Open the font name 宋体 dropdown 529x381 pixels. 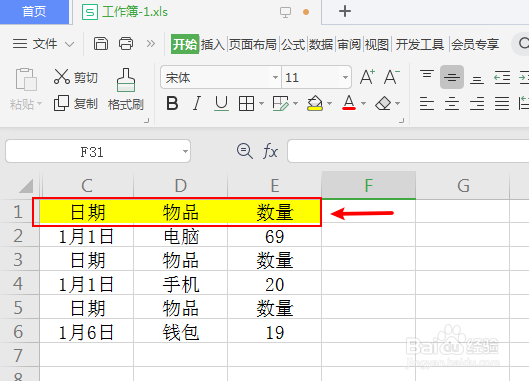point(275,78)
